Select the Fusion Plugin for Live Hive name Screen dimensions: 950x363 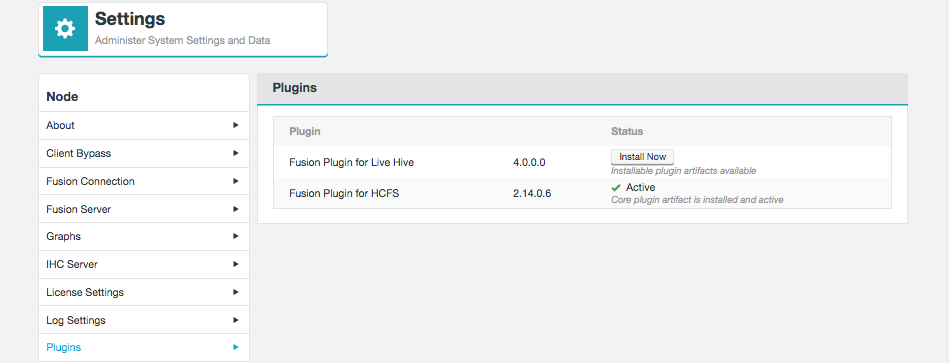pos(351,162)
